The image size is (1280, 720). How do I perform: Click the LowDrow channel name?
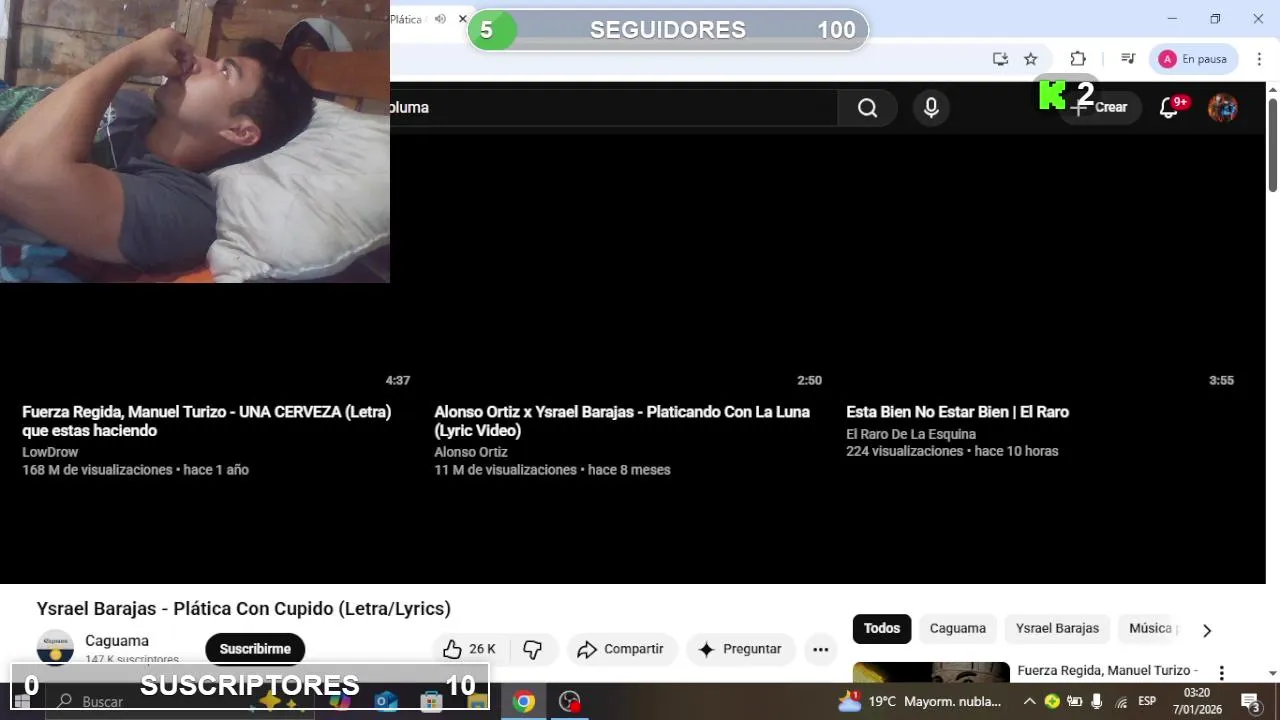pos(50,452)
